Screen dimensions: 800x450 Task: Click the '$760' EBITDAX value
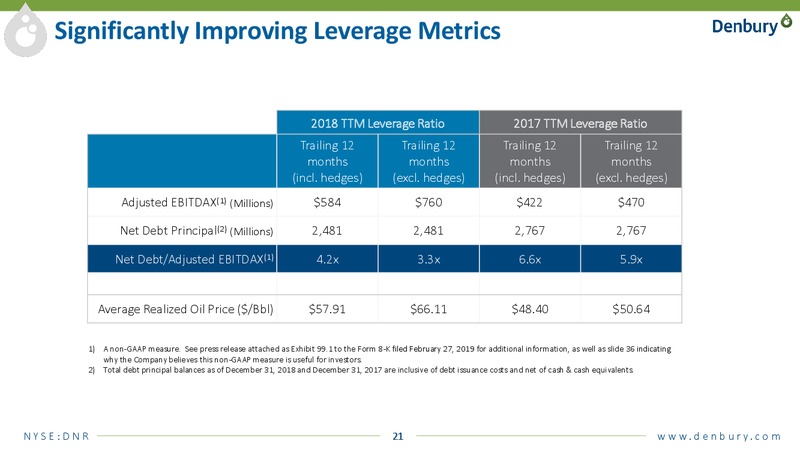[x=428, y=203]
